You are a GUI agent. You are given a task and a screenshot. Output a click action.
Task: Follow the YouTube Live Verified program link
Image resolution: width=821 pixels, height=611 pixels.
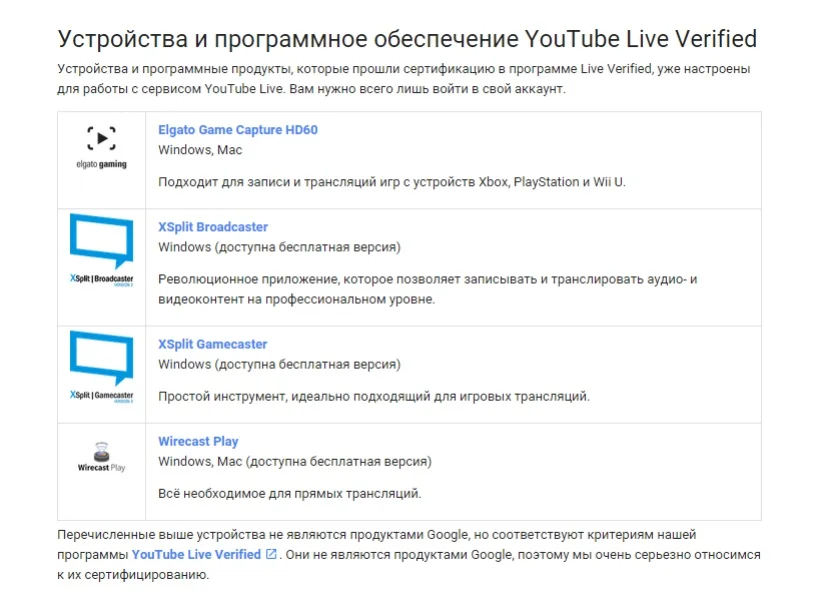tap(196, 554)
